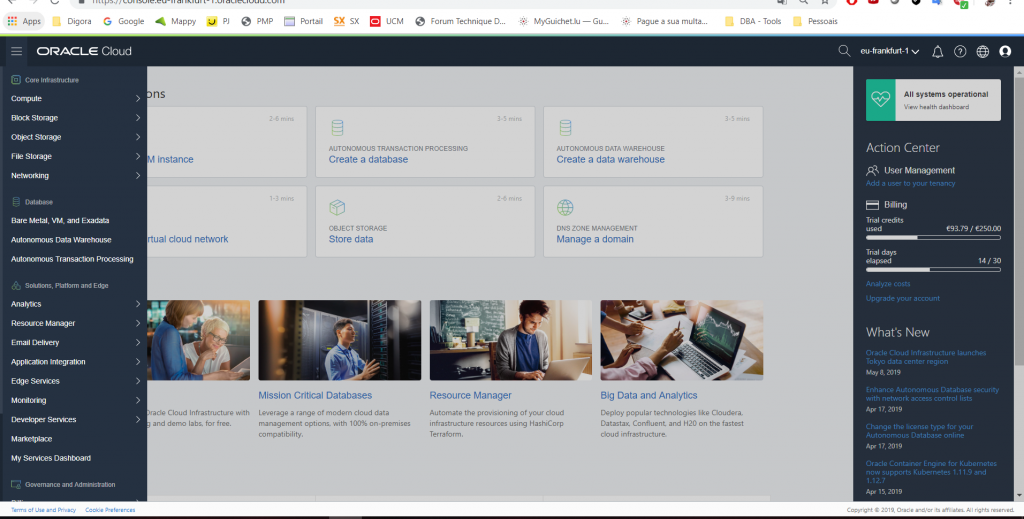Open the user profile avatar
Screen dimensions: 1024x519
[x=1005, y=52]
